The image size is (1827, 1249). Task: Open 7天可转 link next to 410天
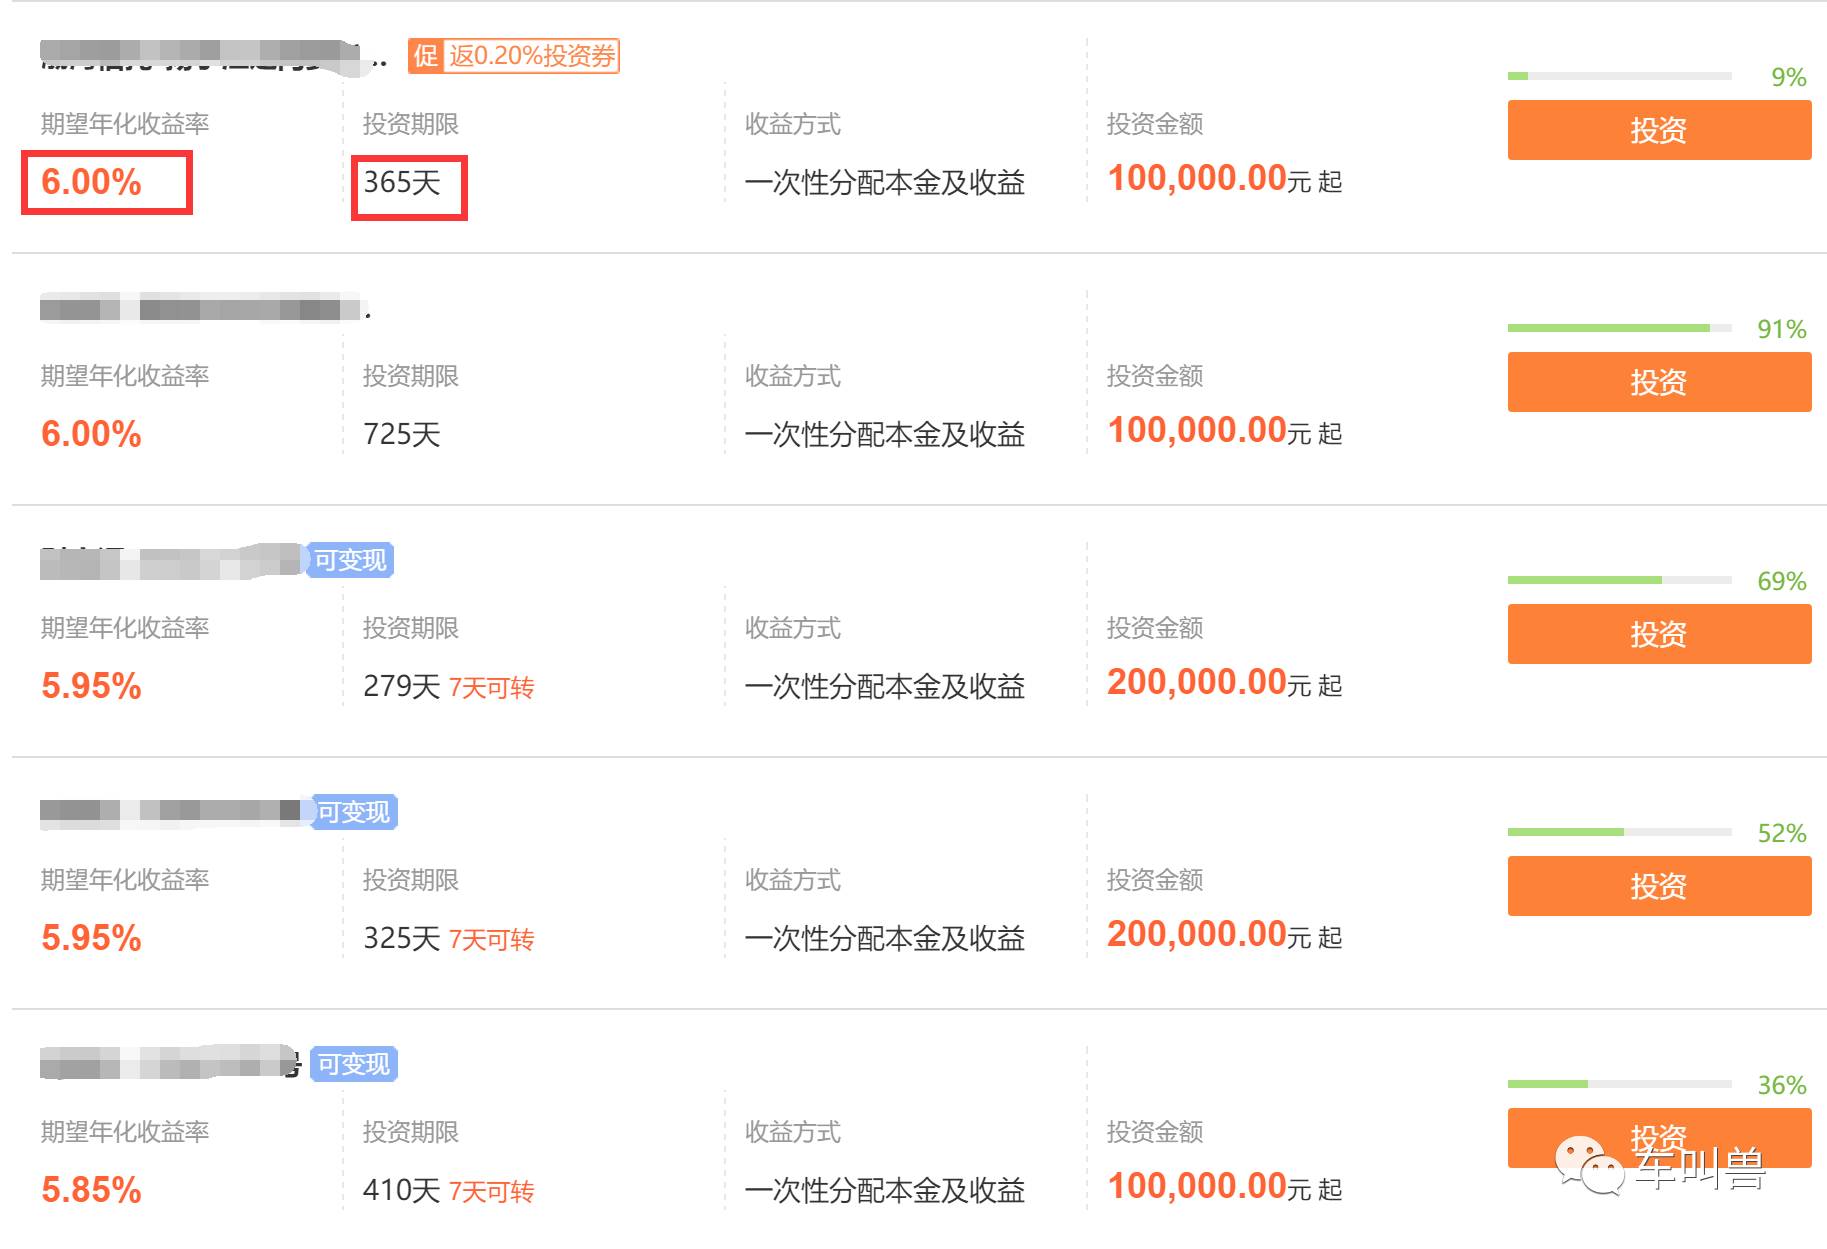491,1192
